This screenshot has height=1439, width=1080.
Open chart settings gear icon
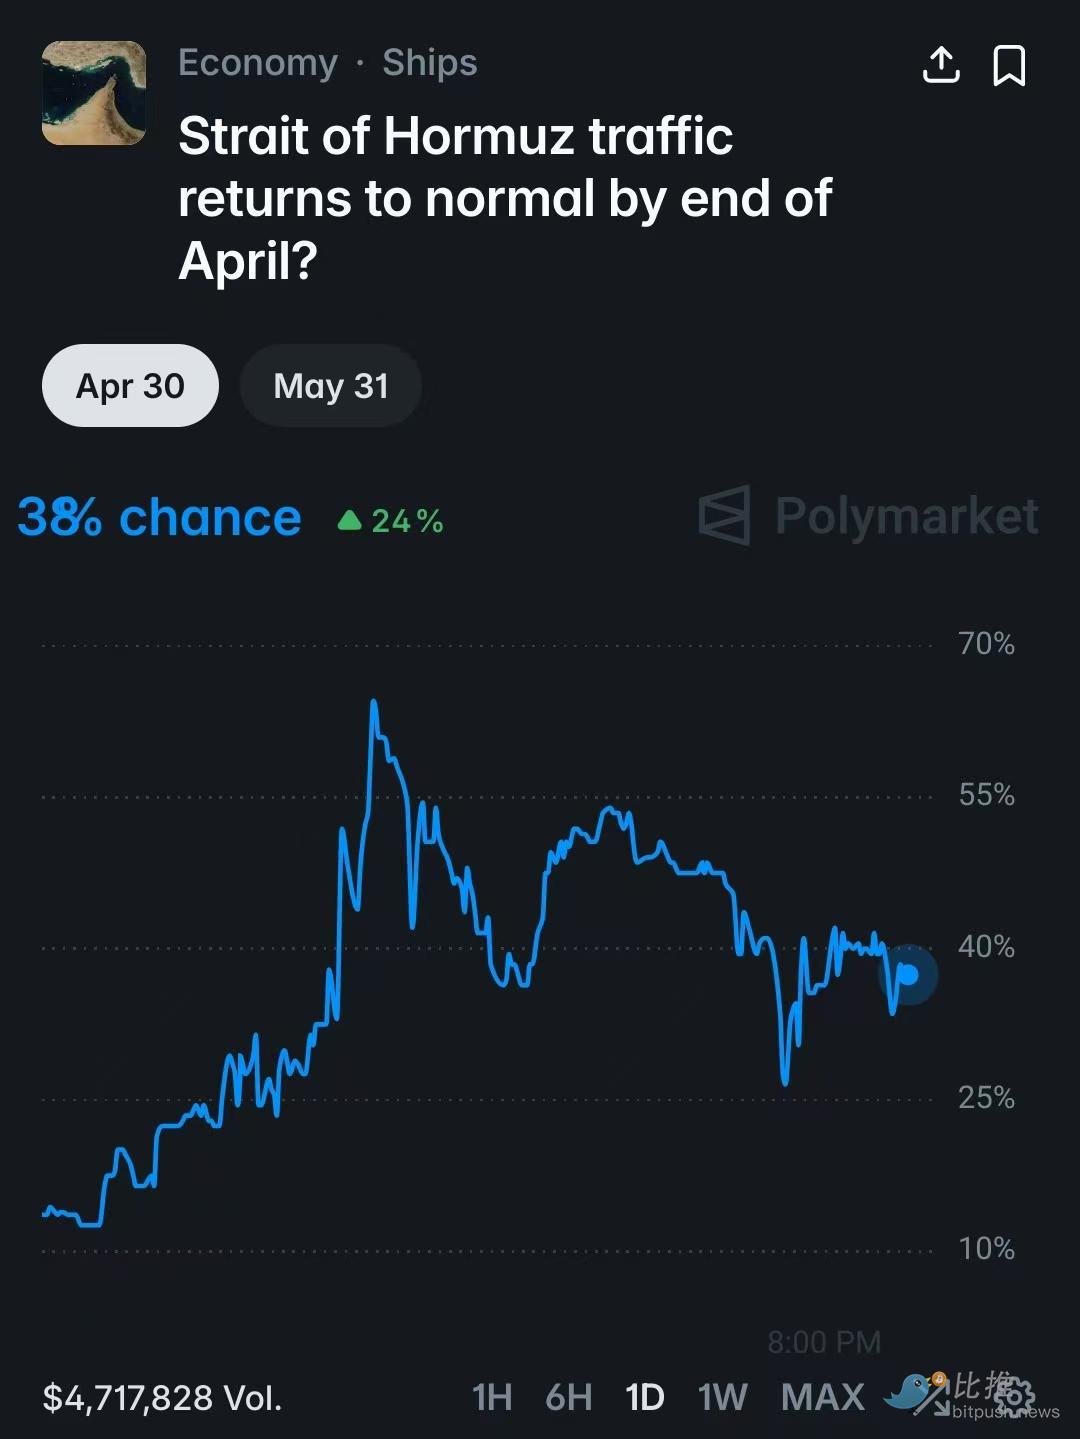tap(1014, 1394)
